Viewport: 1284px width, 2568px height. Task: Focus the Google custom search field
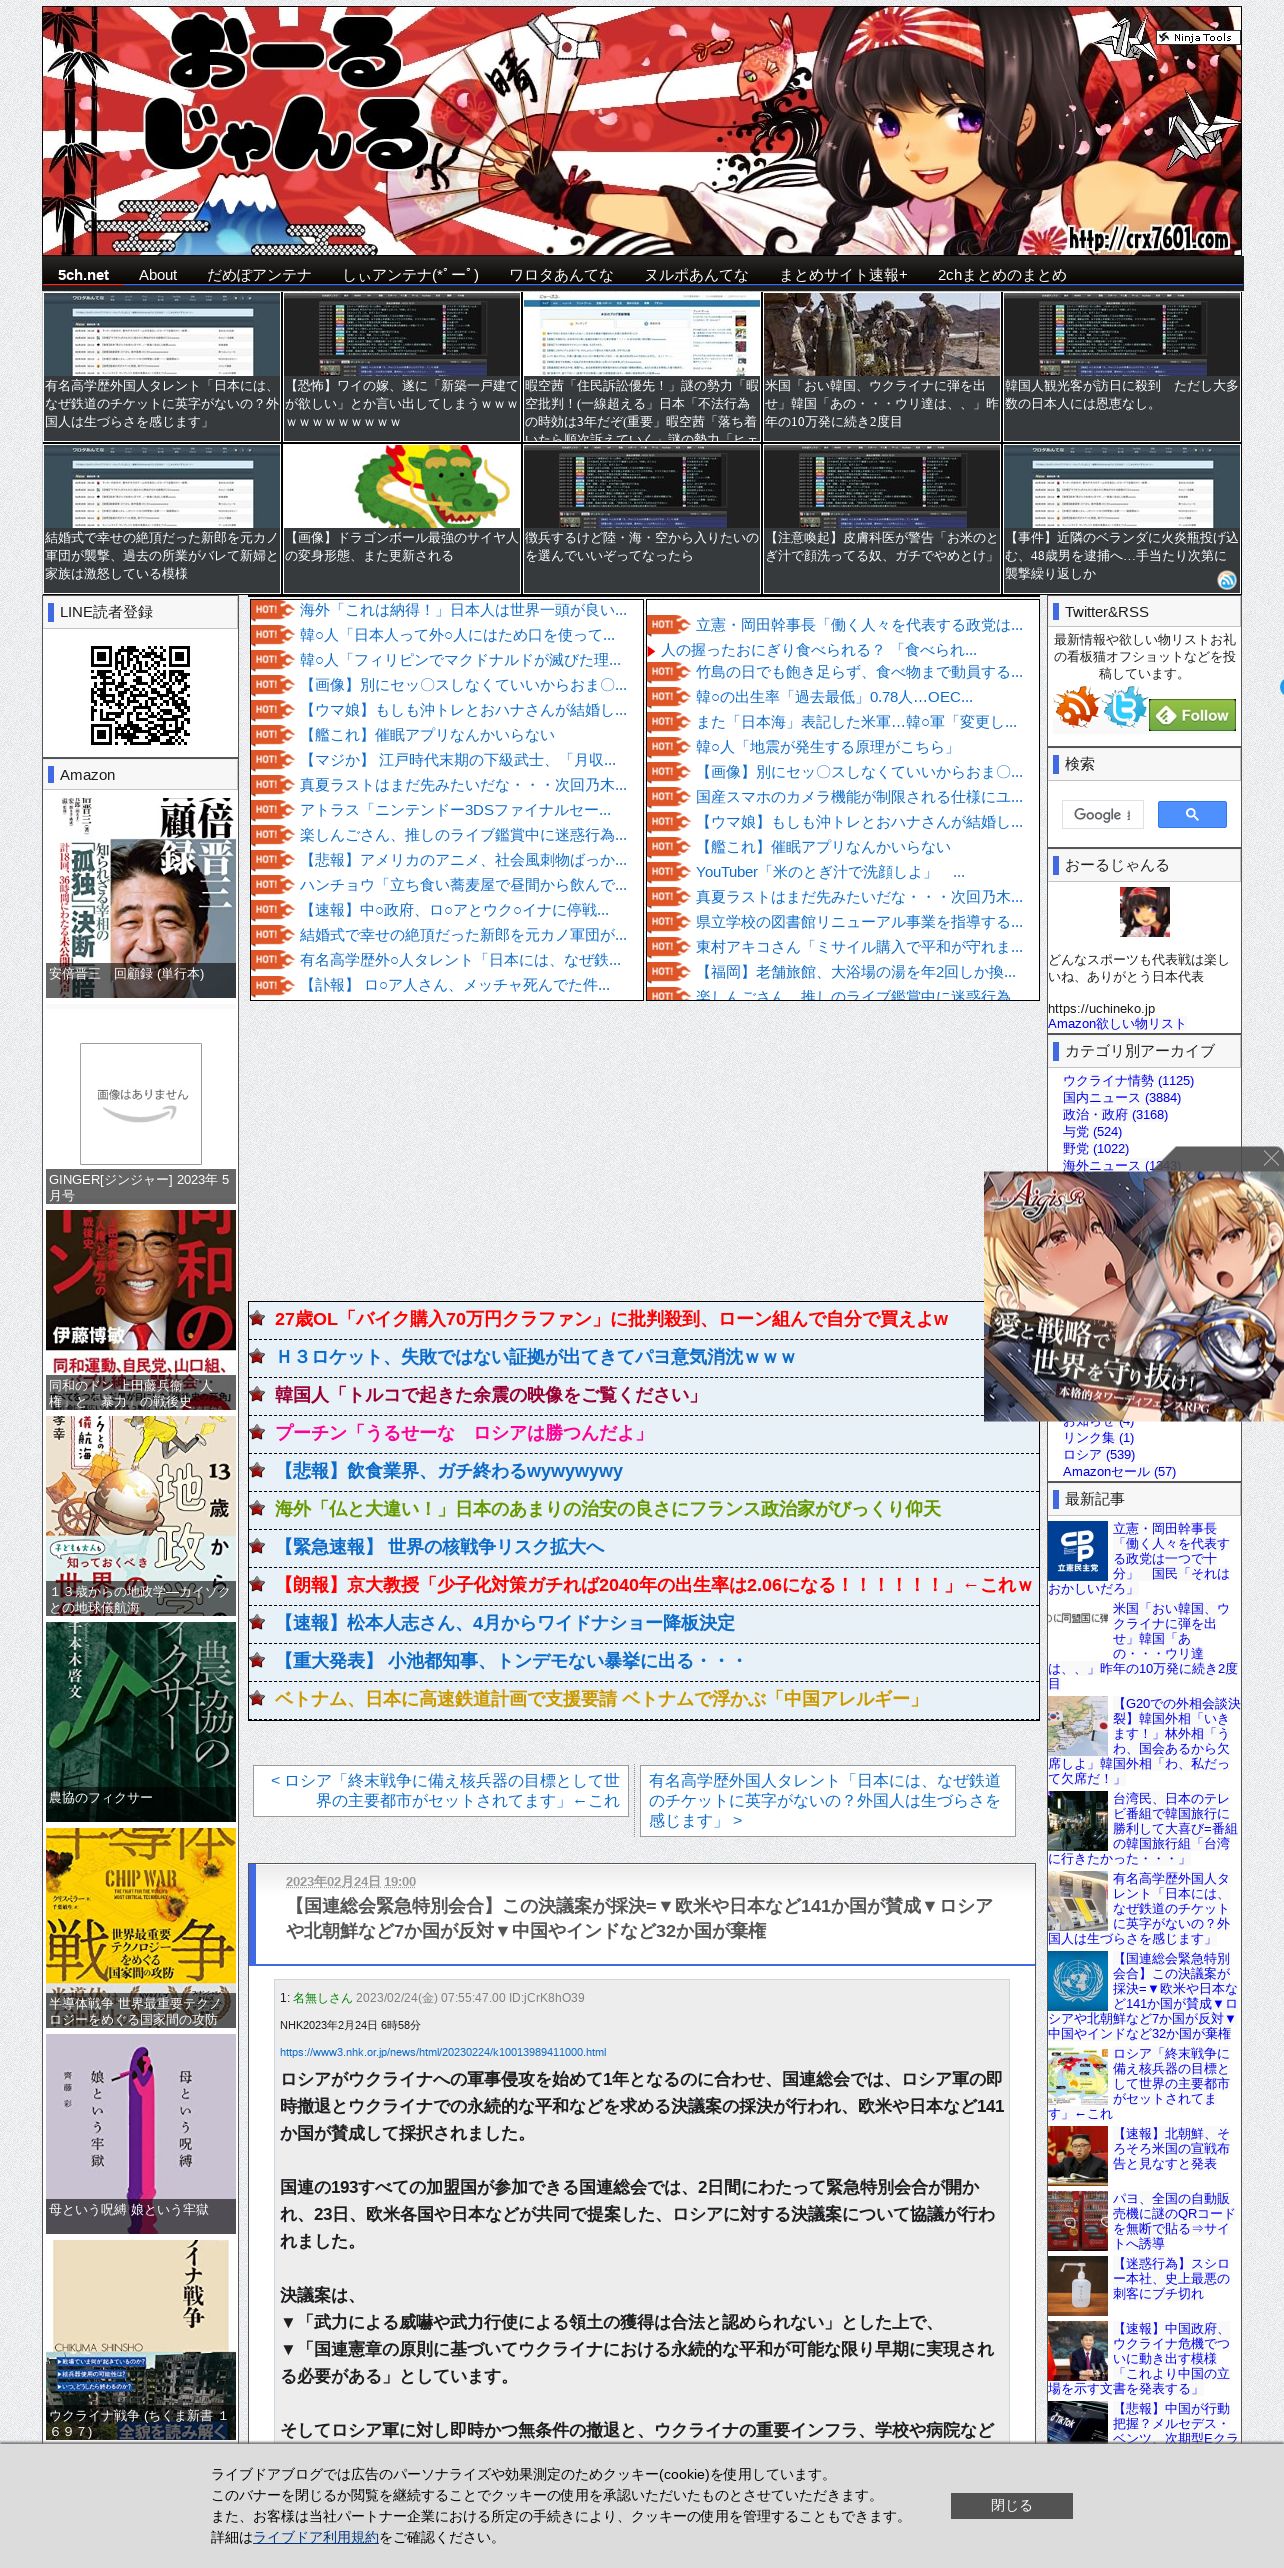pos(1103,814)
